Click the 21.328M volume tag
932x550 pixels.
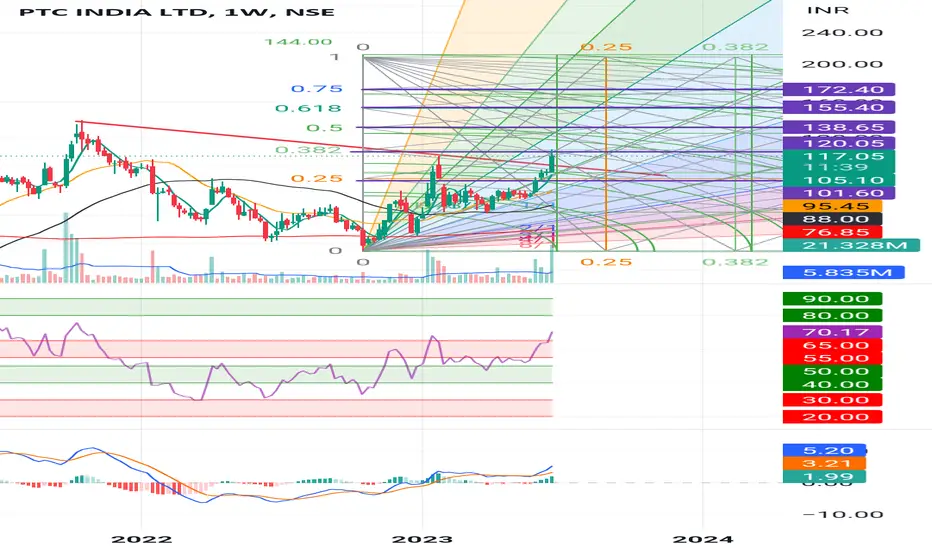click(x=851, y=246)
